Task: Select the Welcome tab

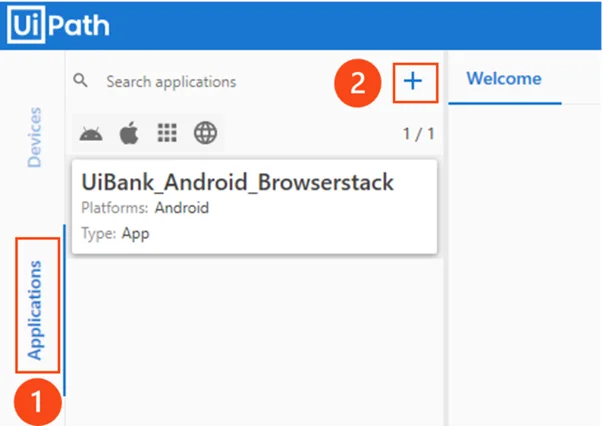Action: (504, 79)
